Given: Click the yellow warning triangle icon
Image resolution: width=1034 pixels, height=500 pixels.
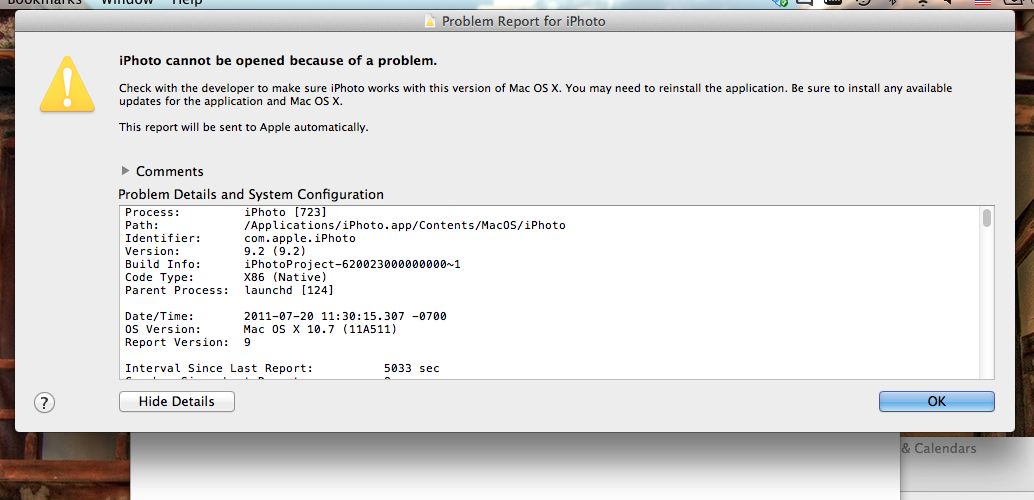Looking at the screenshot, I should tap(67, 83).
